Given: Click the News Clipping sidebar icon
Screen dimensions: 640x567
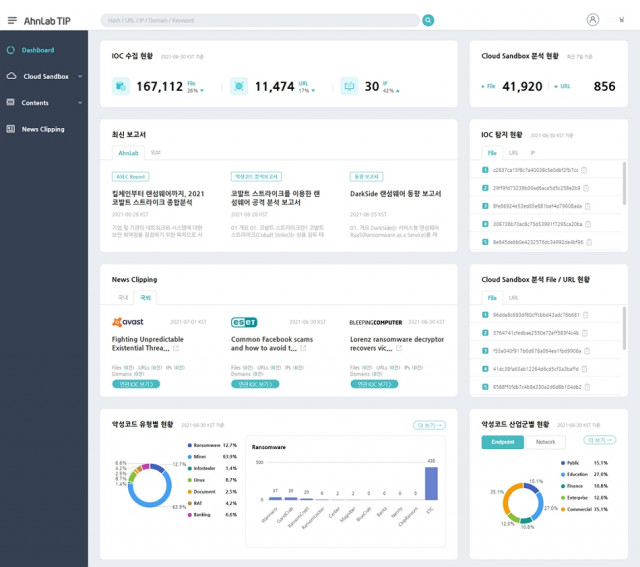Looking at the screenshot, I should tap(11, 129).
